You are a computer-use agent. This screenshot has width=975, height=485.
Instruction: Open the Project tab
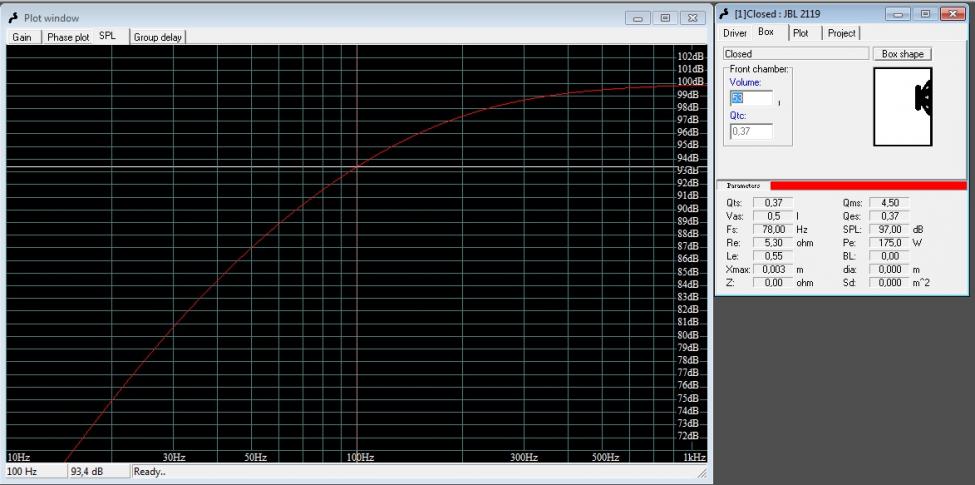click(841, 33)
